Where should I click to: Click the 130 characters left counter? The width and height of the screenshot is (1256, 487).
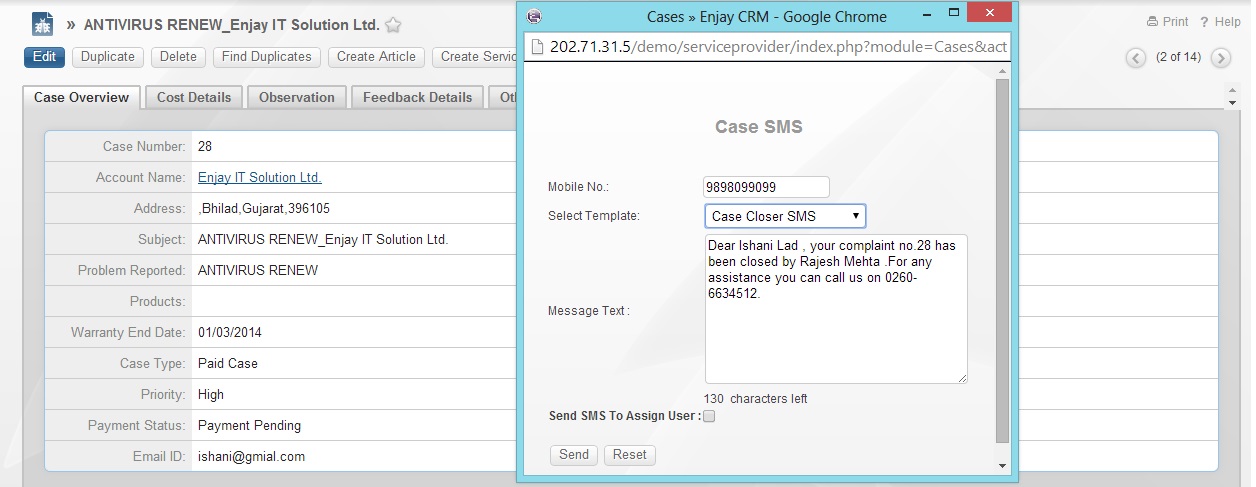(x=756, y=399)
